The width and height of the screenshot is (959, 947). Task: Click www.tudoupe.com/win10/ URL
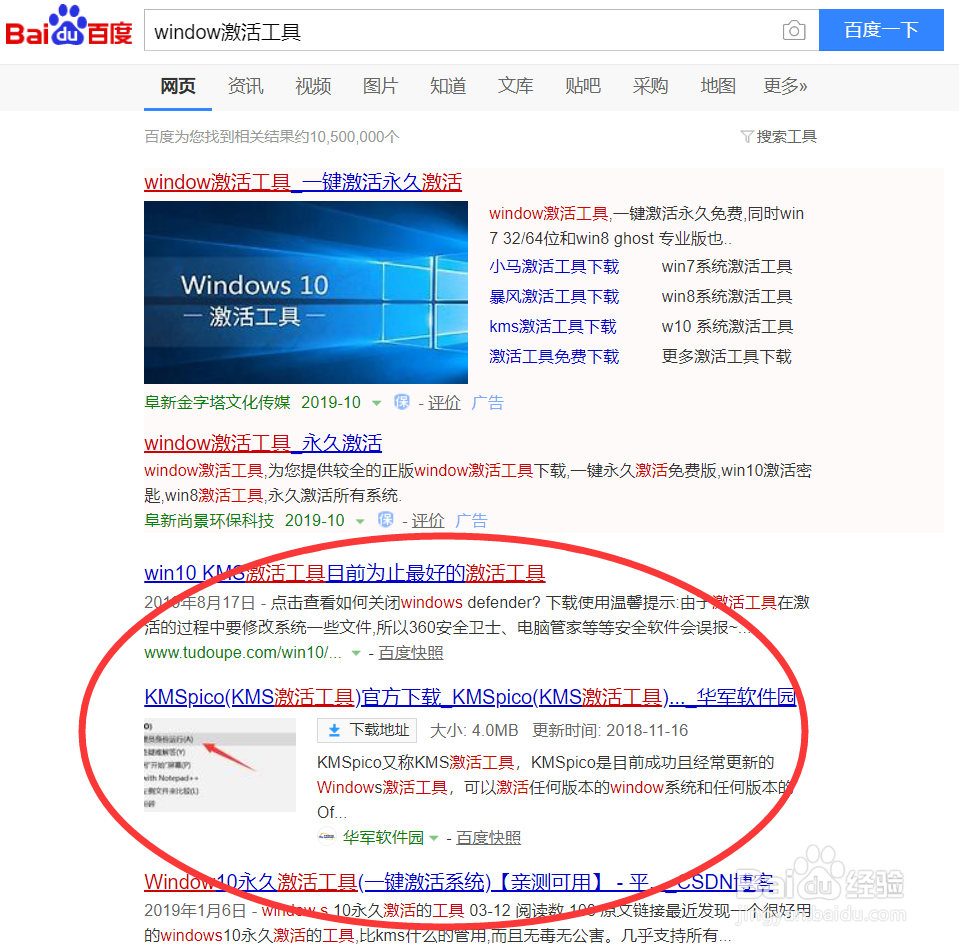coord(243,653)
